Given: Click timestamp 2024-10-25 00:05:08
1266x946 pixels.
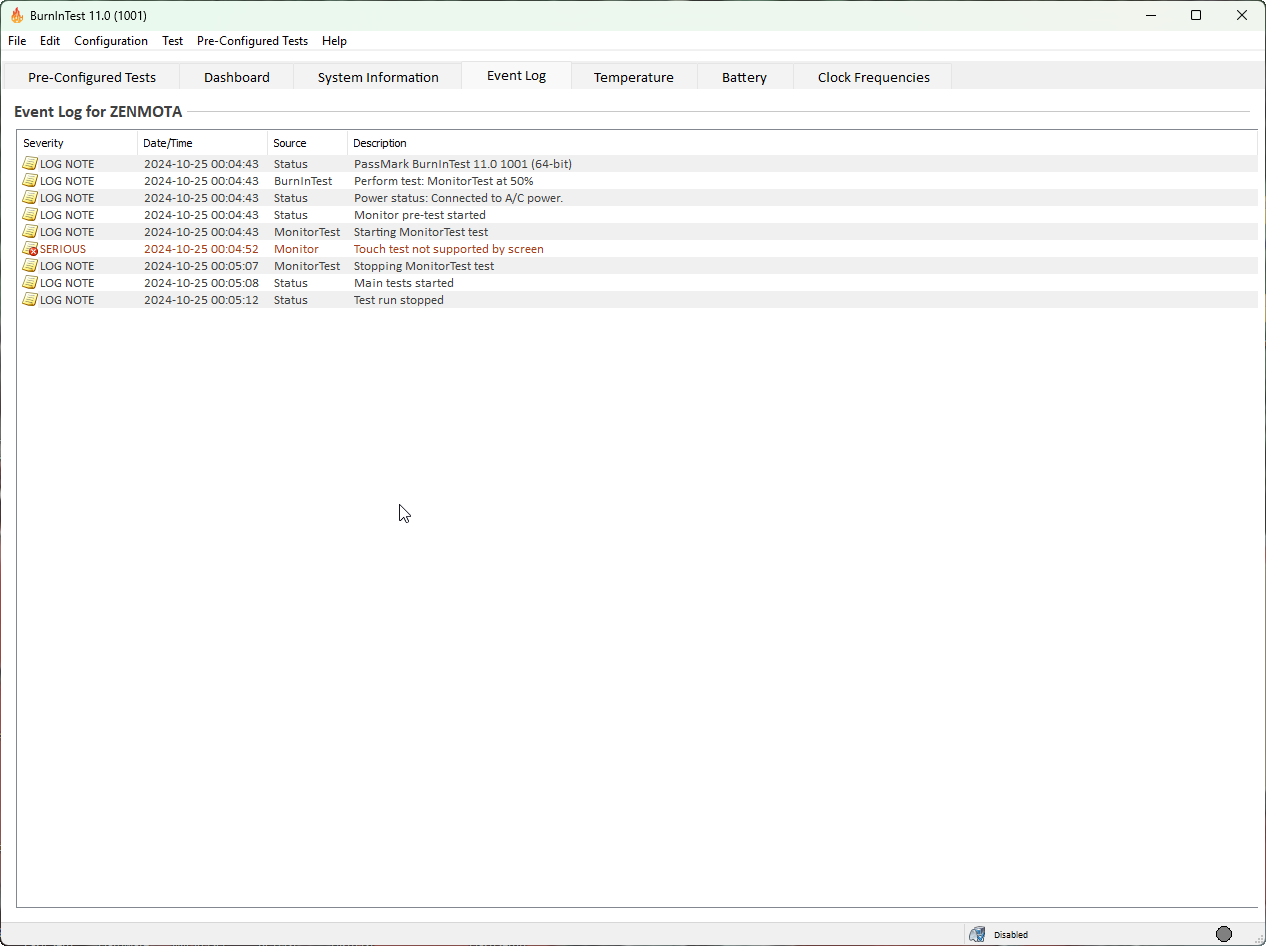Looking at the screenshot, I should click(x=201, y=283).
